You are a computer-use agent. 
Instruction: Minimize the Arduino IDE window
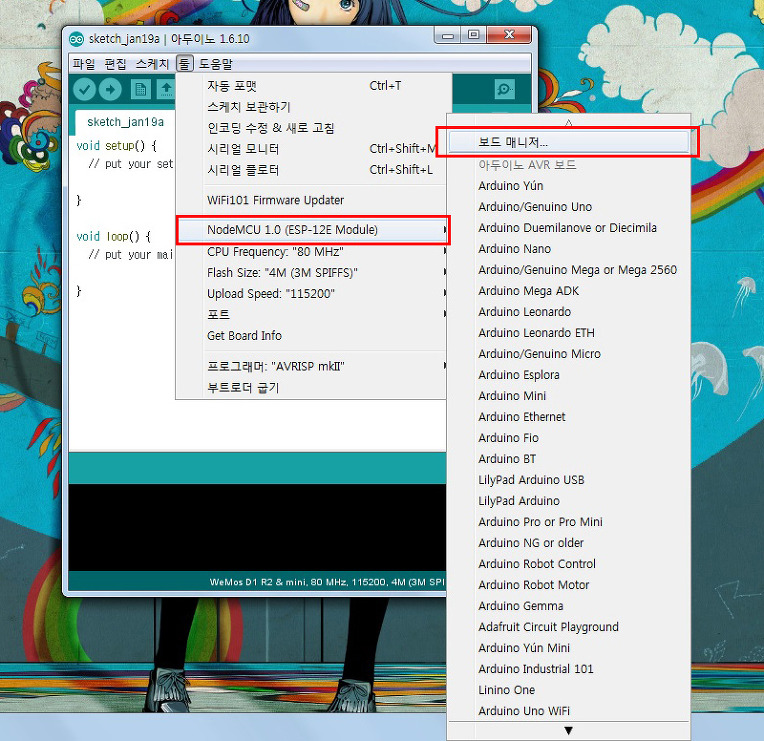(x=448, y=35)
